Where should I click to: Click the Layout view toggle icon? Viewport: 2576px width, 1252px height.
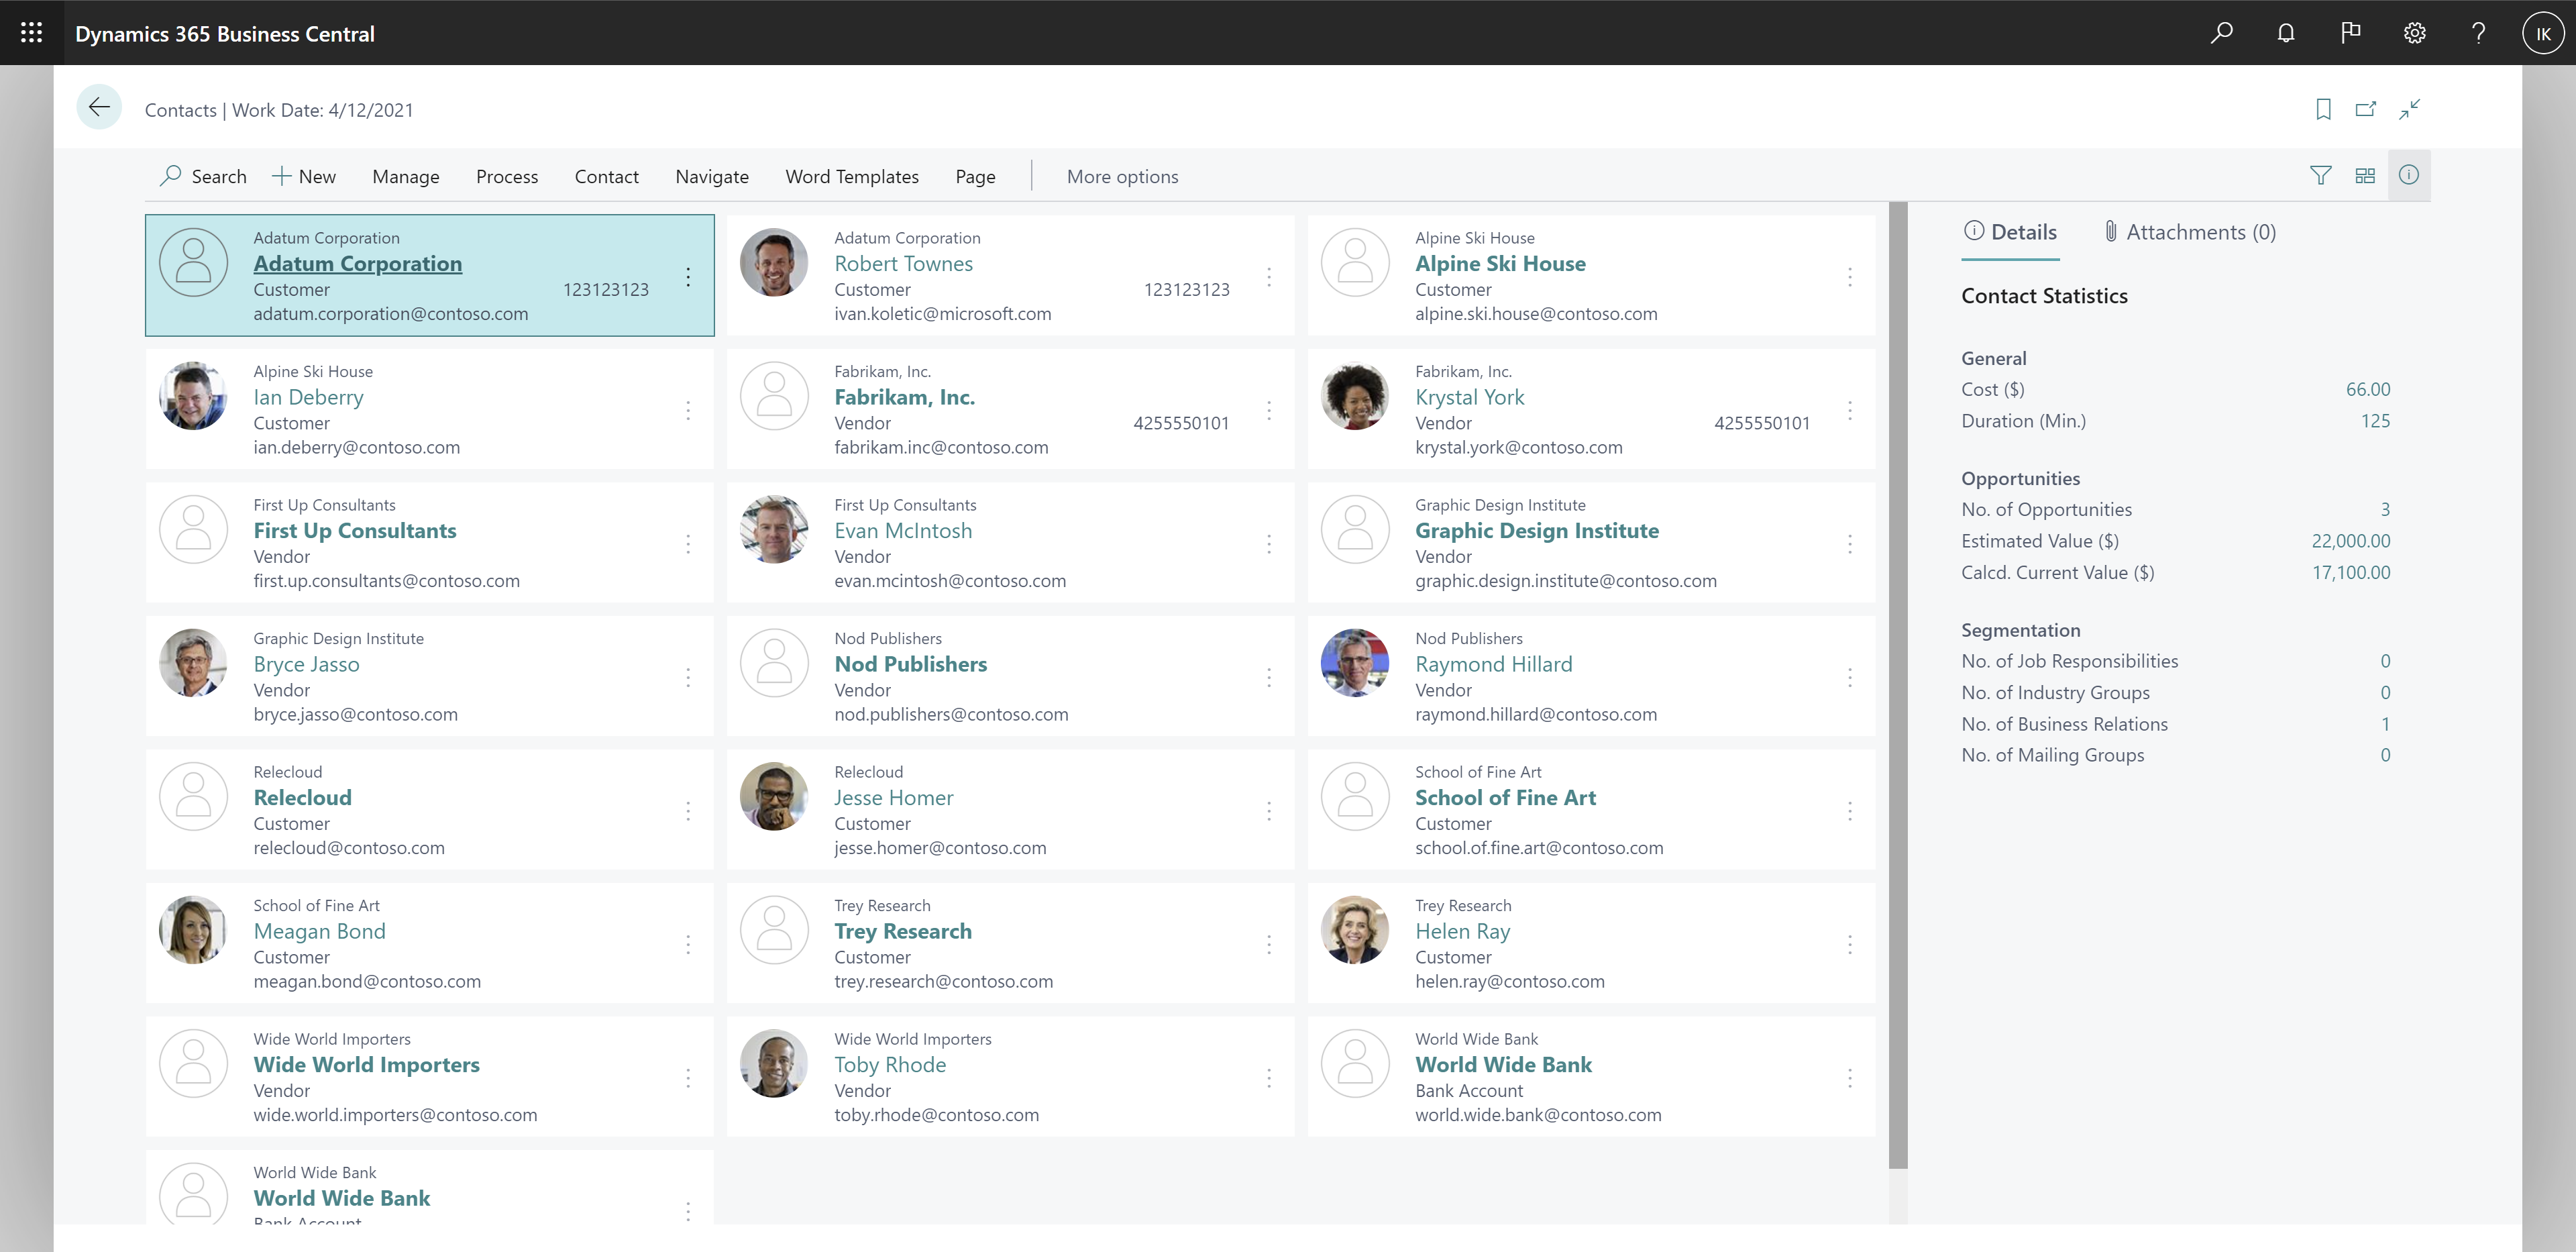pyautogui.click(x=2366, y=176)
